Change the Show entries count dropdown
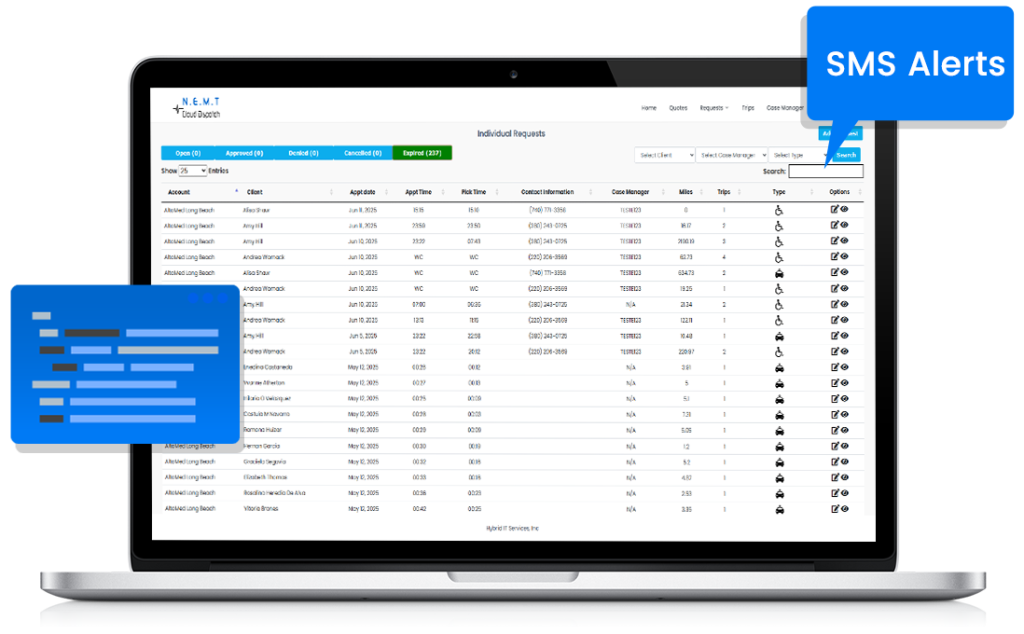The width and height of the screenshot is (1024, 634). point(192,171)
